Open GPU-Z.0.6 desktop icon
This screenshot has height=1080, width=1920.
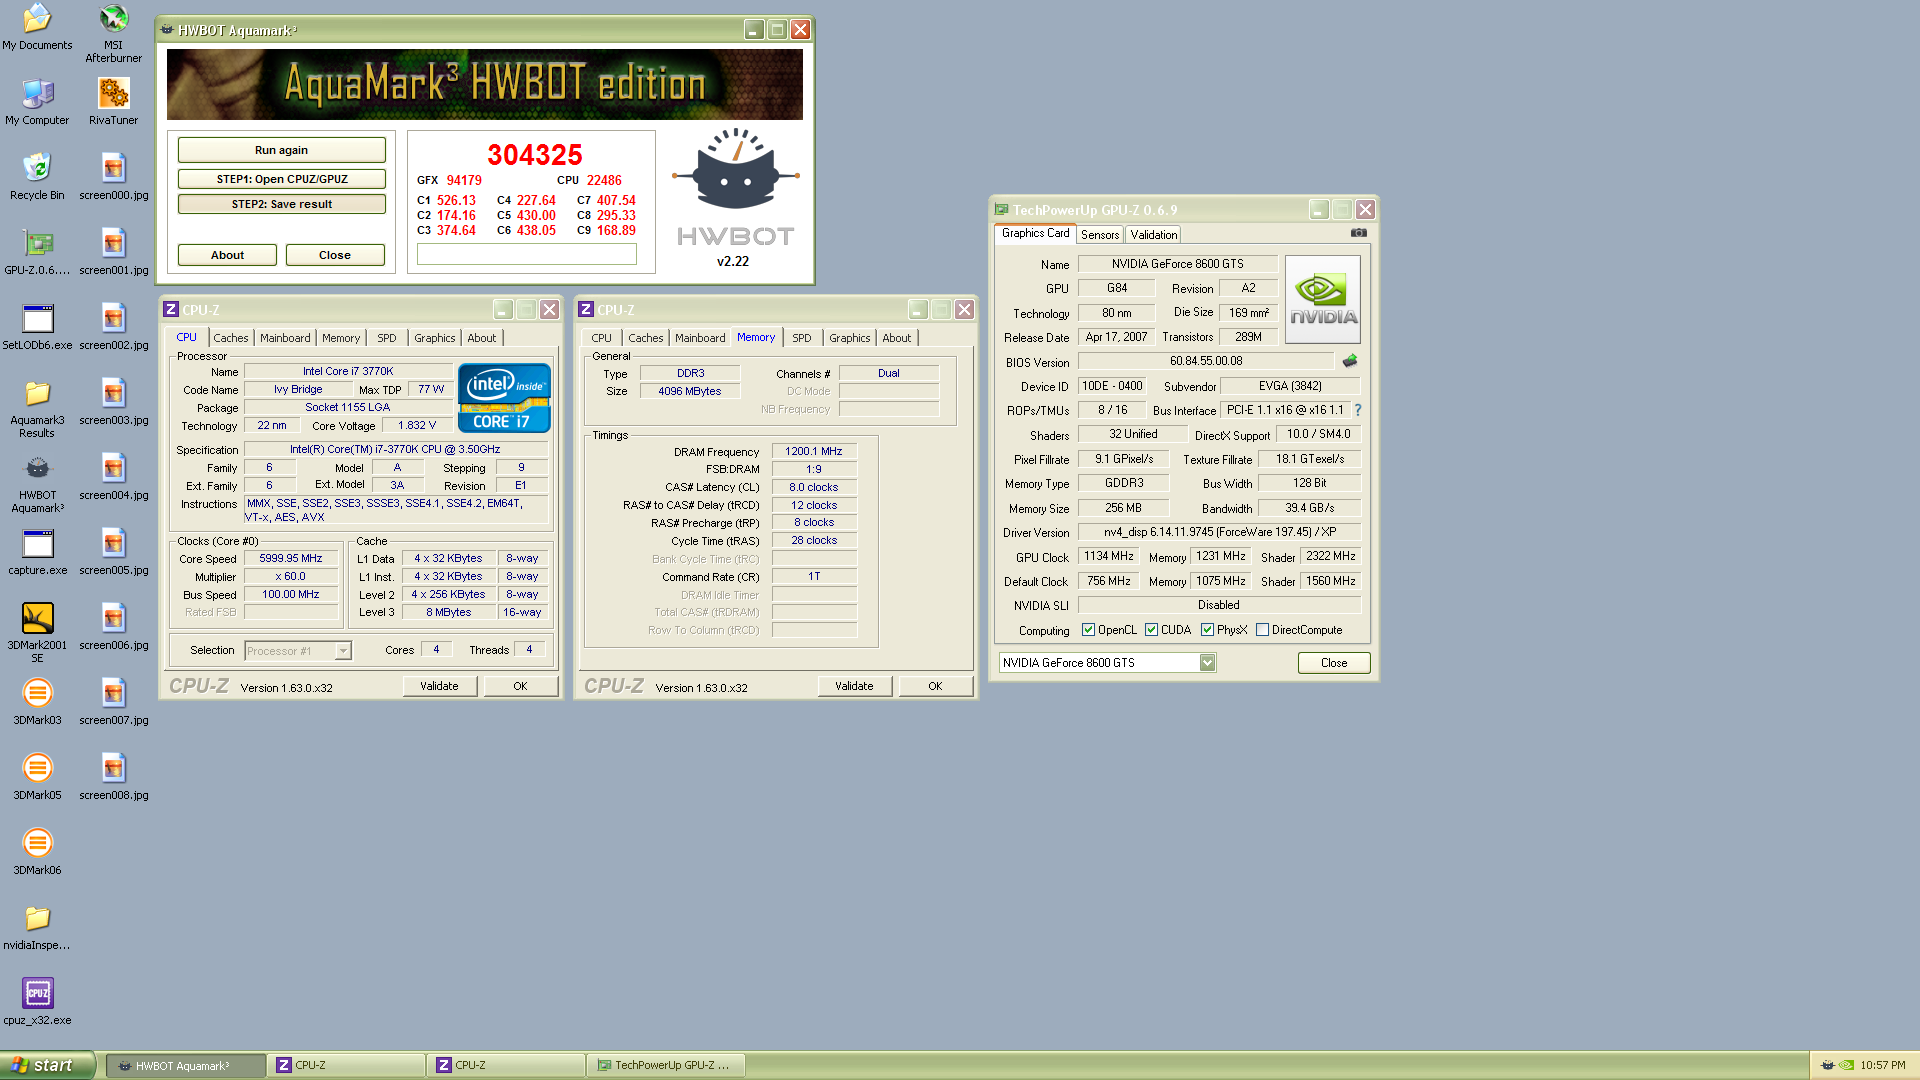point(37,252)
